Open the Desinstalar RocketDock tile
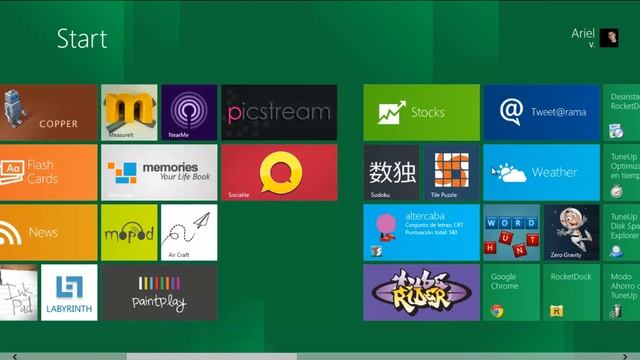 pos(622,112)
